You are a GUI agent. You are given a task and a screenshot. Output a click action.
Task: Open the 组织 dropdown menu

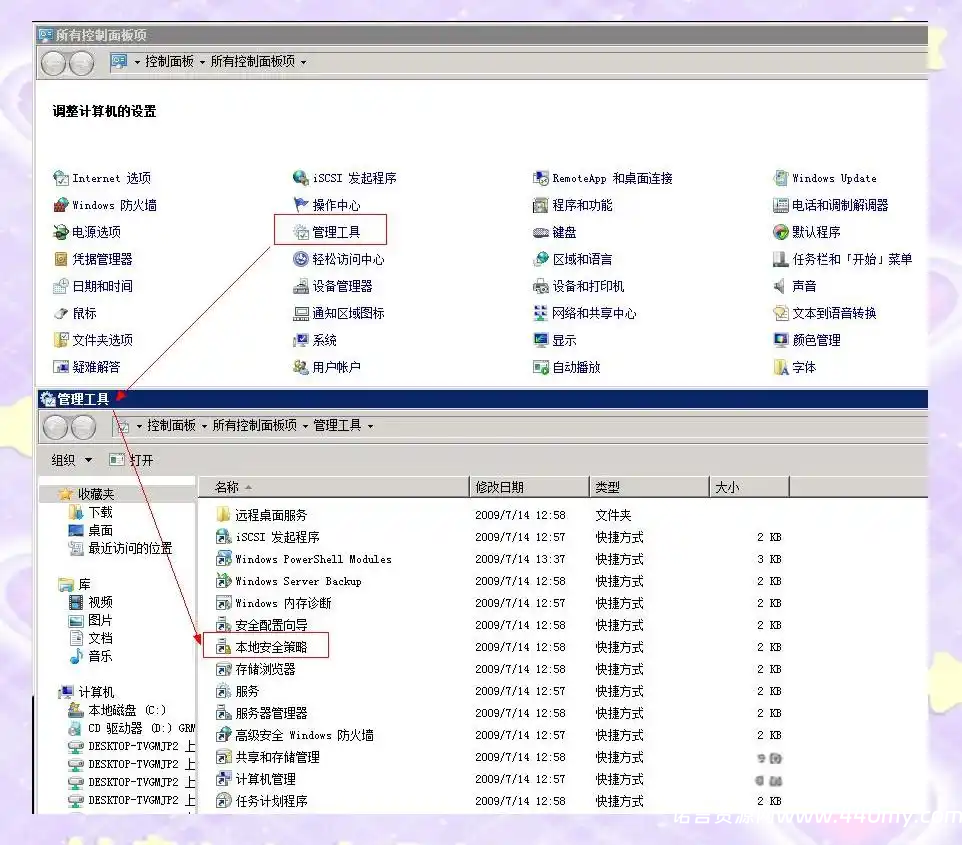(71, 460)
